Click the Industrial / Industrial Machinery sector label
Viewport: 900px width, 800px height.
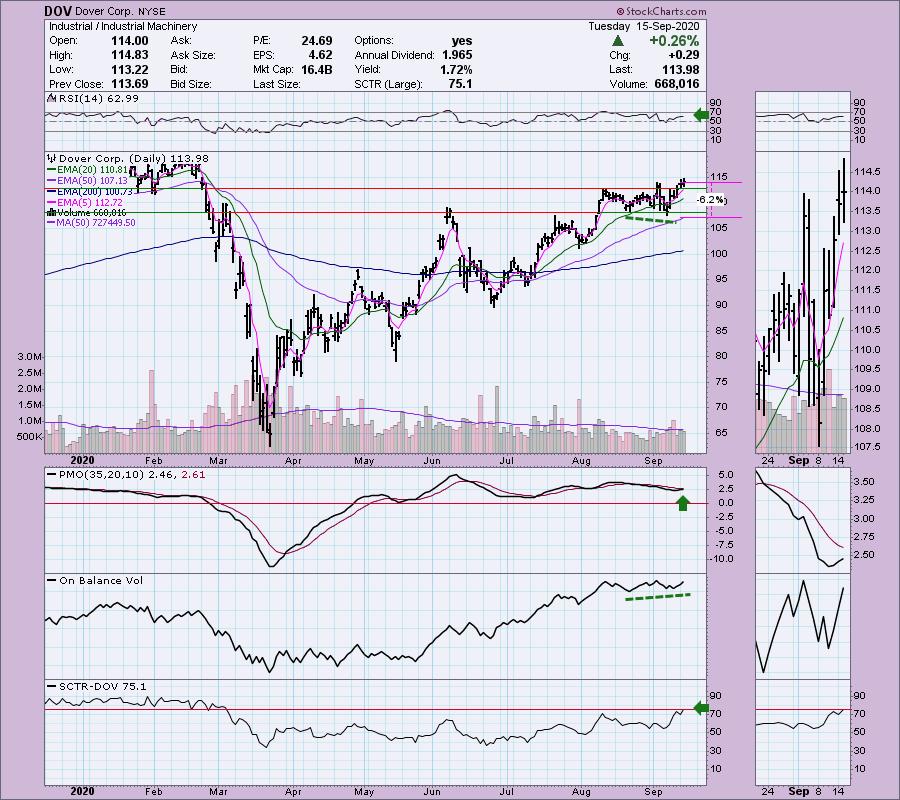(x=123, y=26)
